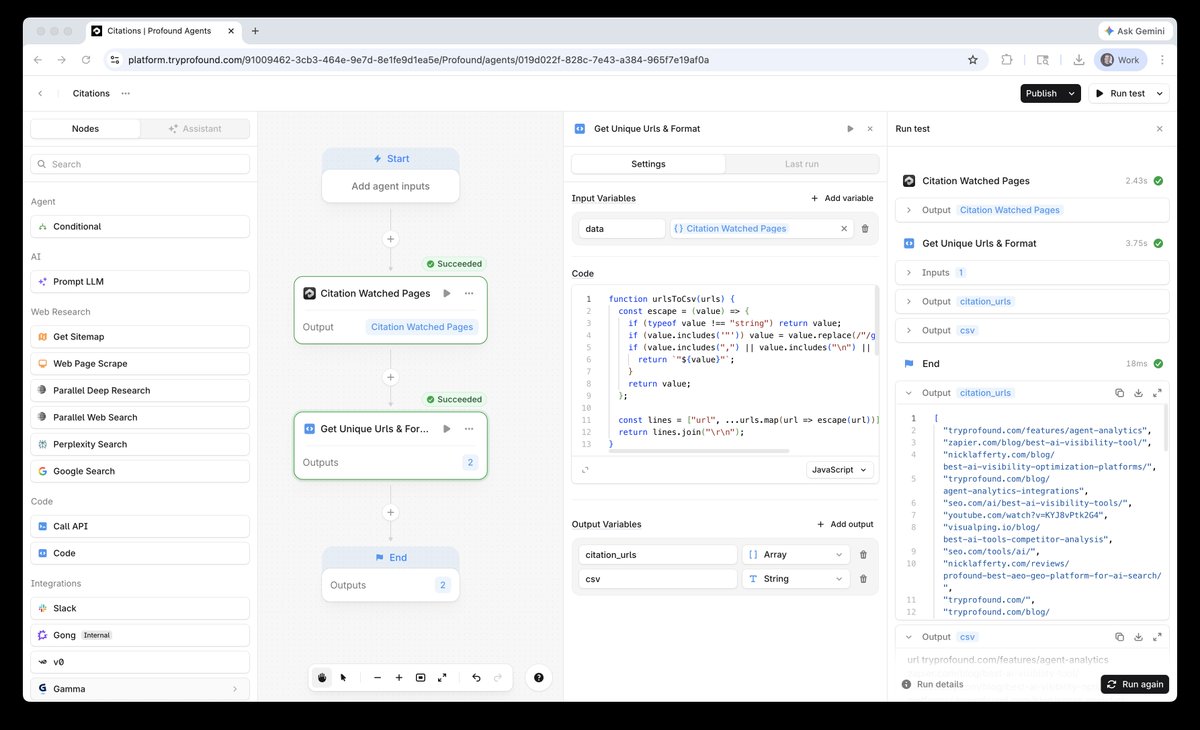Select the Prompt LLM node
Image resolution: width=1200 pixels, height=730 pixels.
[140, 282]
